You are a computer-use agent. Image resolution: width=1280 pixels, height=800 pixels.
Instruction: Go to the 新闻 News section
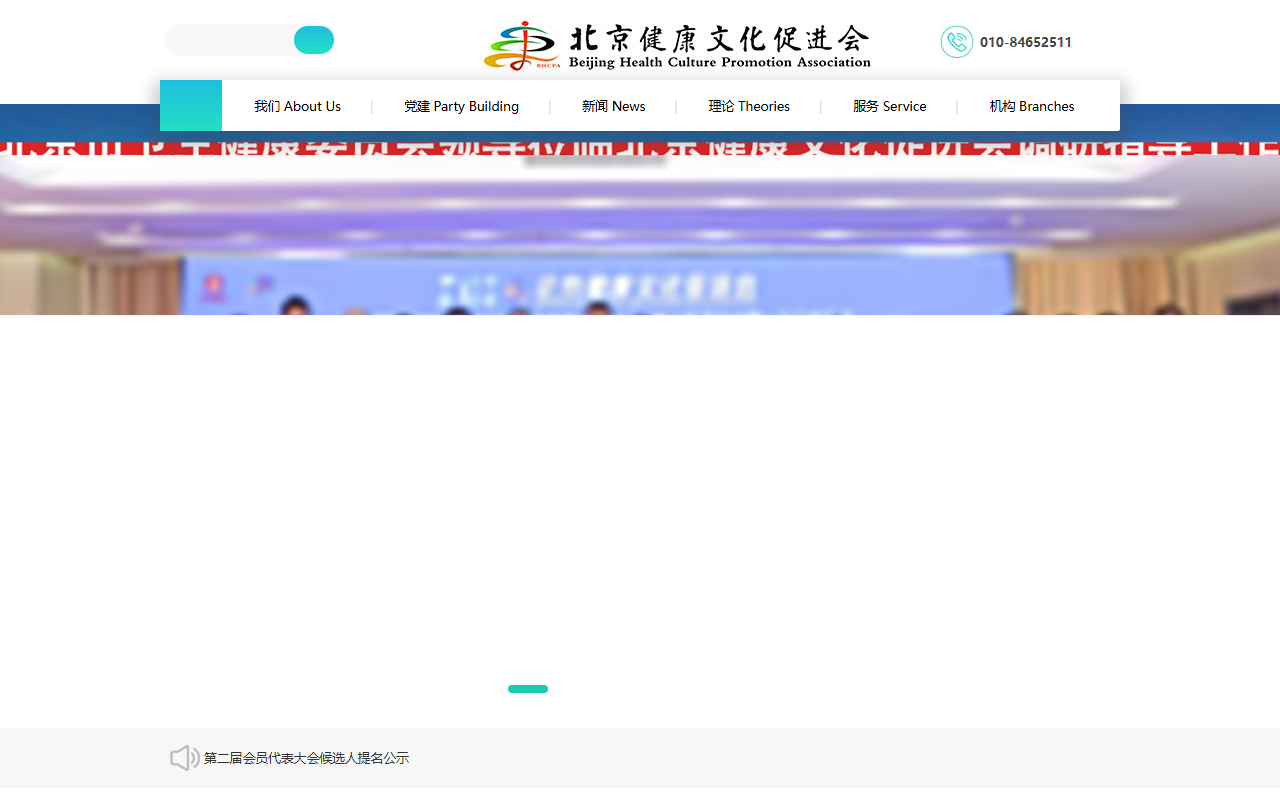[x=614, y=106]
